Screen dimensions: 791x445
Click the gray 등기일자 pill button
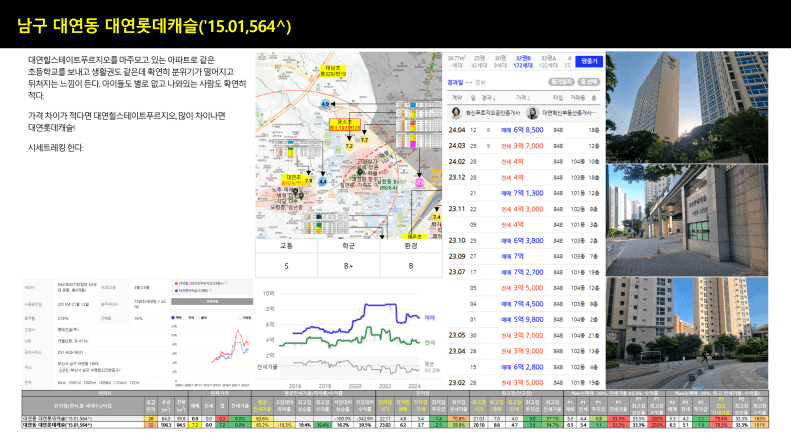point(561,82)
